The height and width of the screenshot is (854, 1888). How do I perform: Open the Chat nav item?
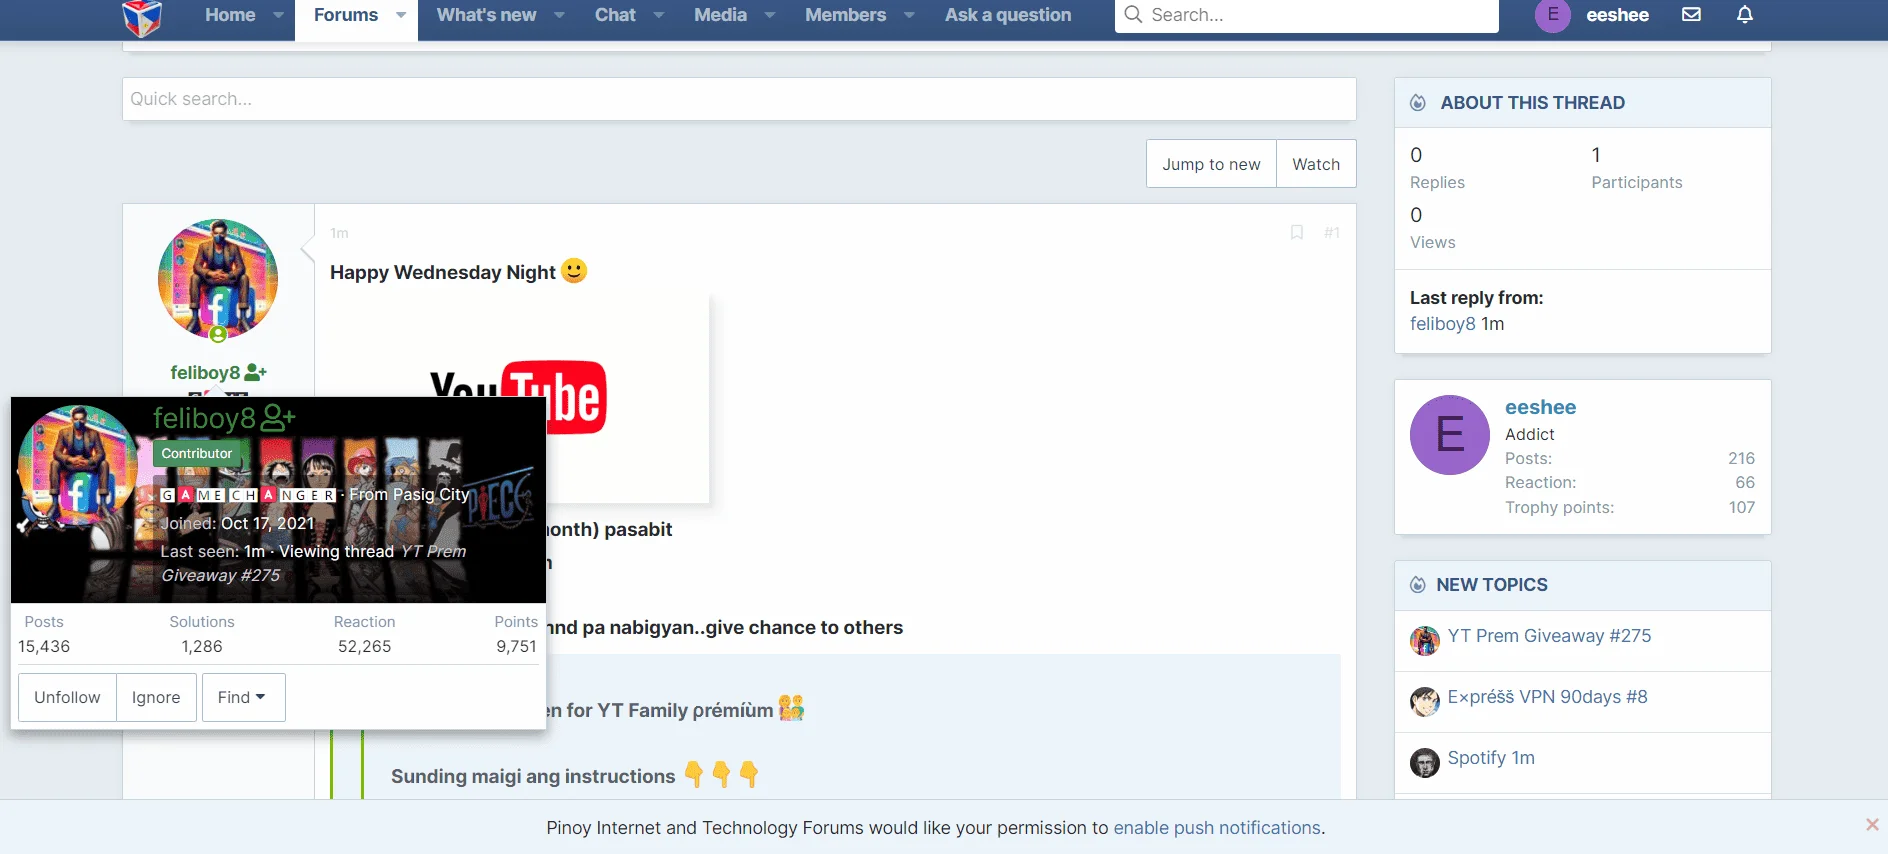click(615, 15)
